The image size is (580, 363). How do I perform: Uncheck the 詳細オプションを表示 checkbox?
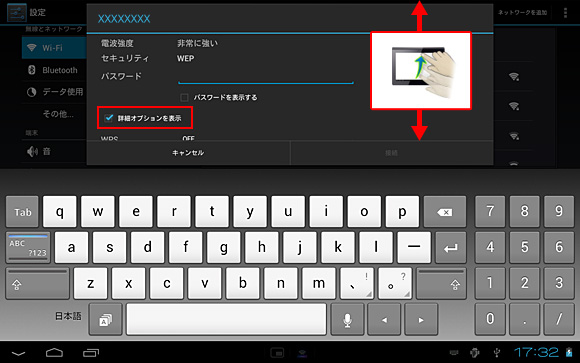pos(109,118)
